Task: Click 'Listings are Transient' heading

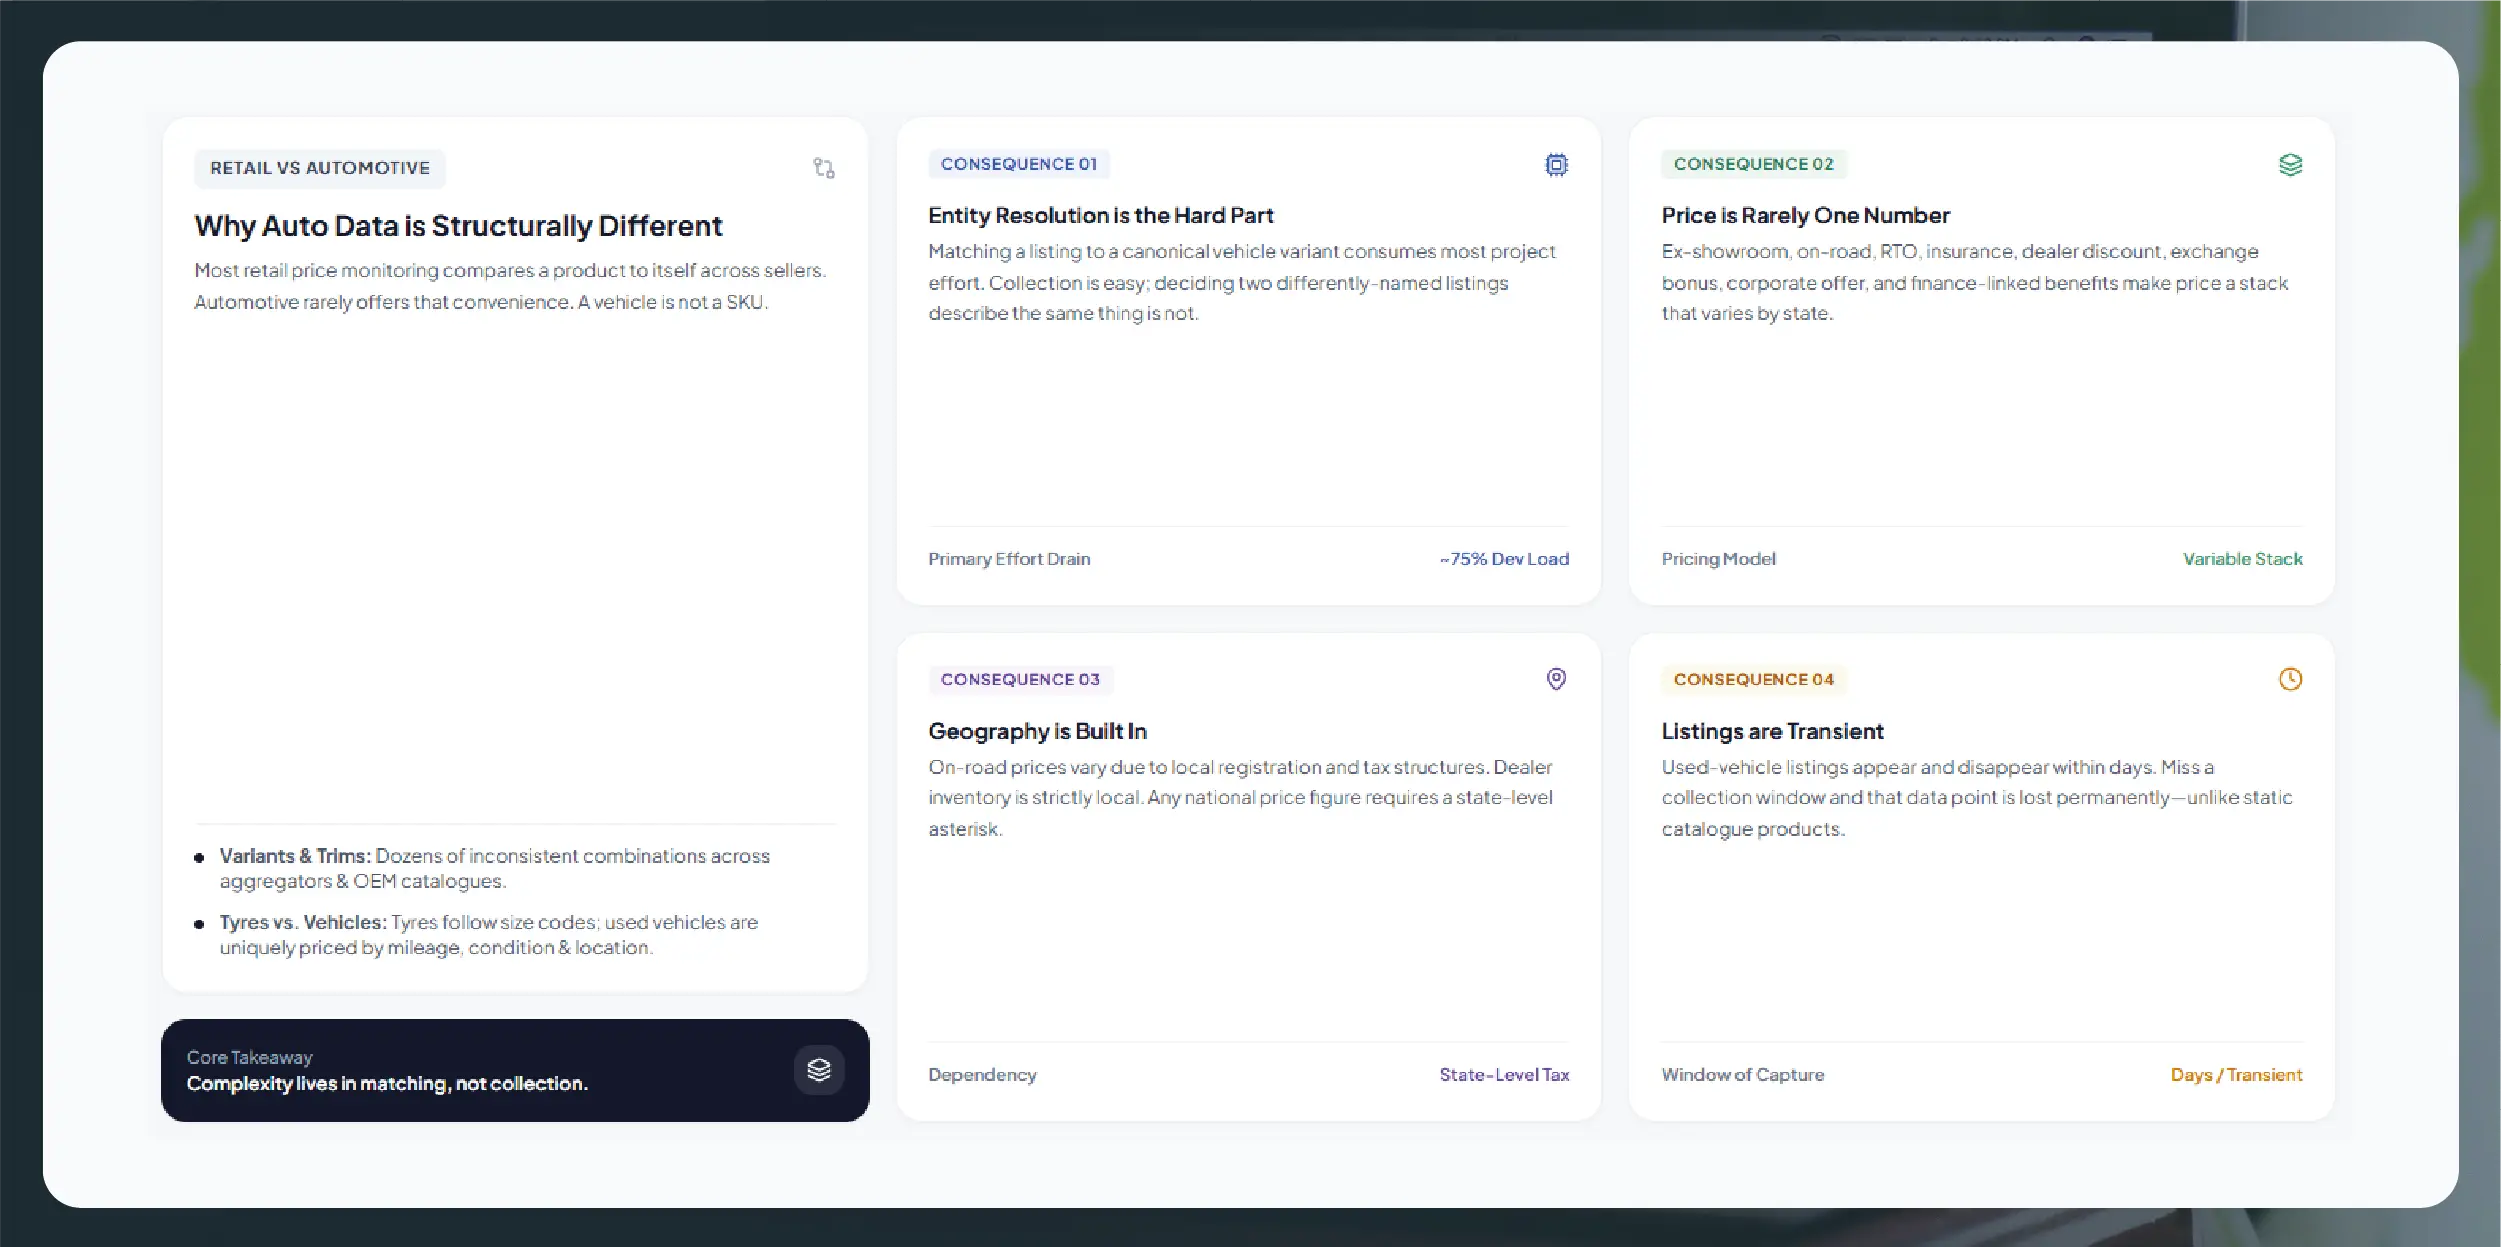Action: pyautogui.click(x=1772, y=732)
